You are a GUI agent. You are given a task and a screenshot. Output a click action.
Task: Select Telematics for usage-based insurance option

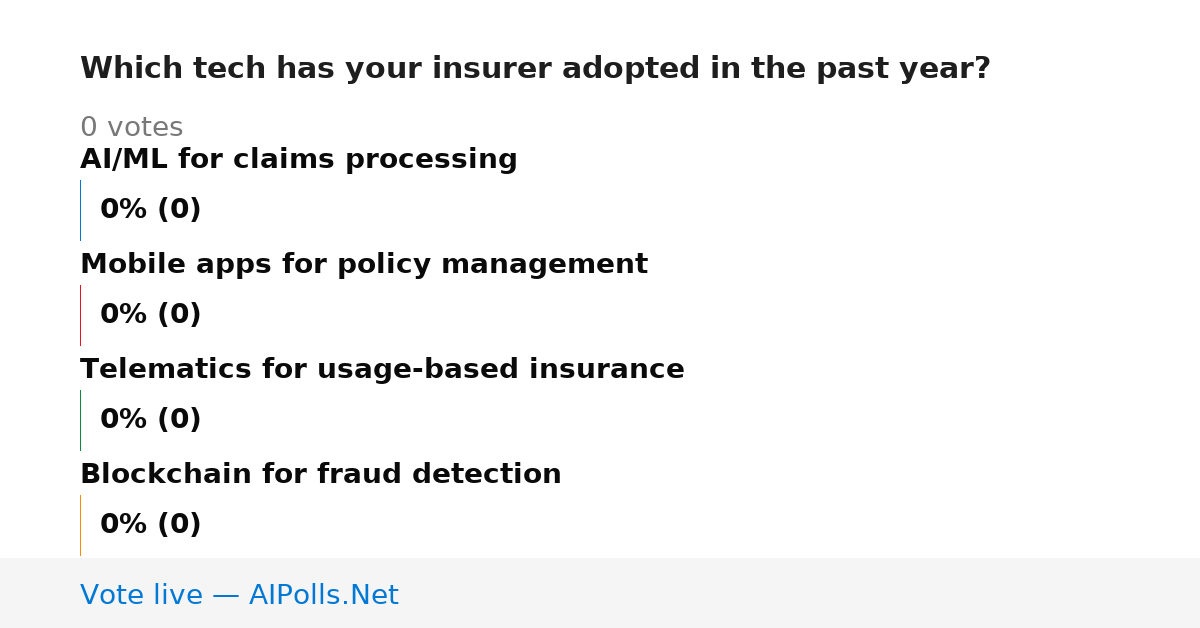pyautogui.click(x=382, y=370)
